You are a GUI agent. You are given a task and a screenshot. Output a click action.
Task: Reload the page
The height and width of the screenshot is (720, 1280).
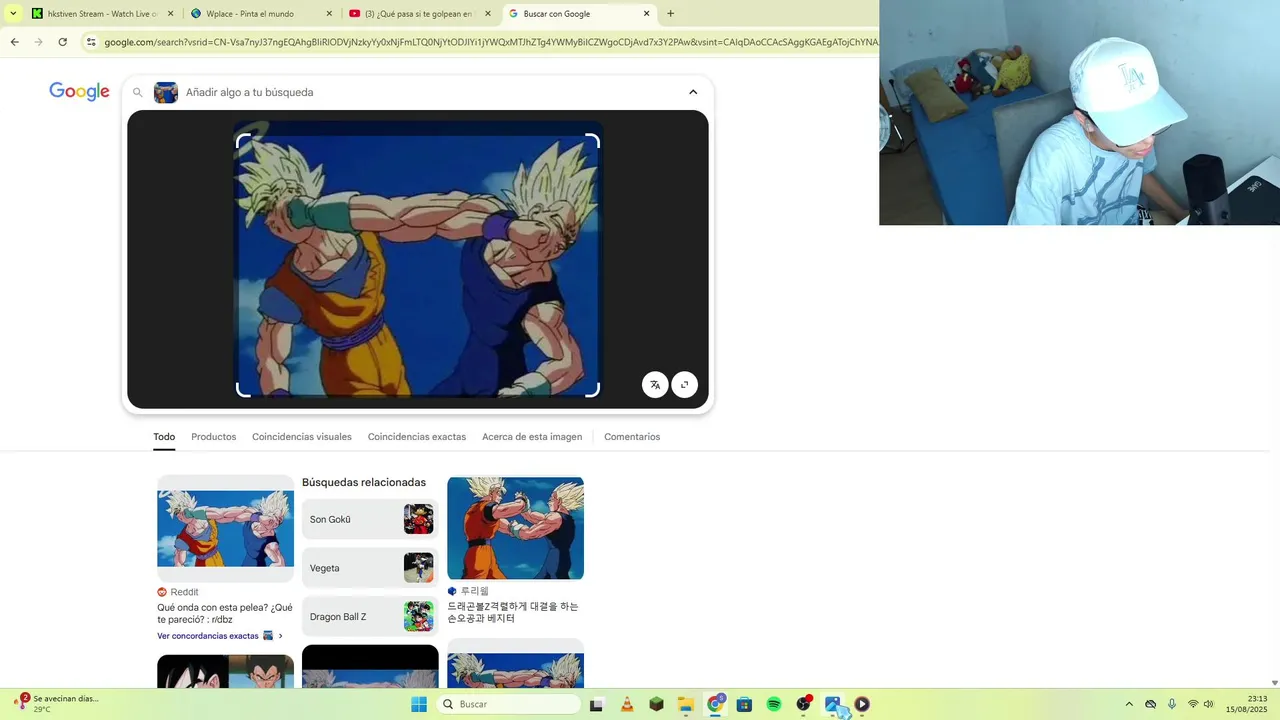point(62,42)
